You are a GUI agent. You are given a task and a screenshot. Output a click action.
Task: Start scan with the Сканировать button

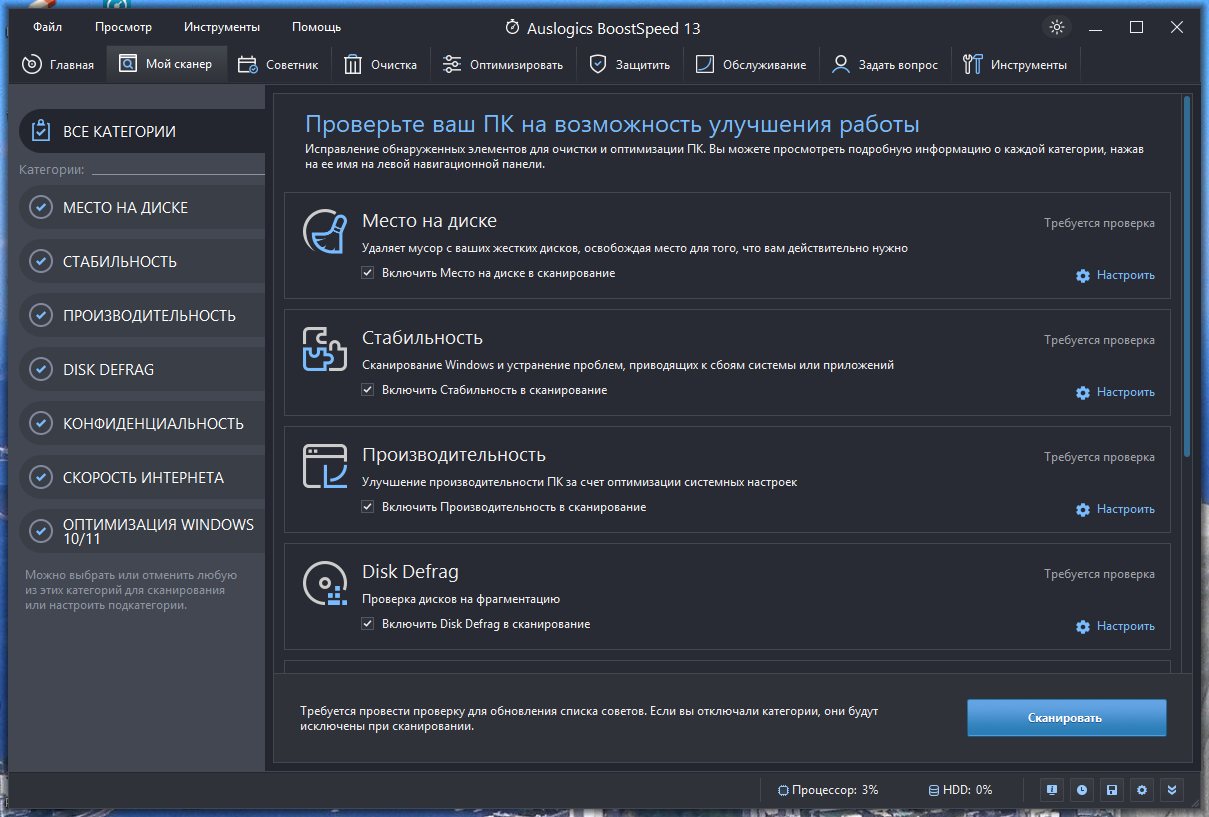[x=1067, y=718]
